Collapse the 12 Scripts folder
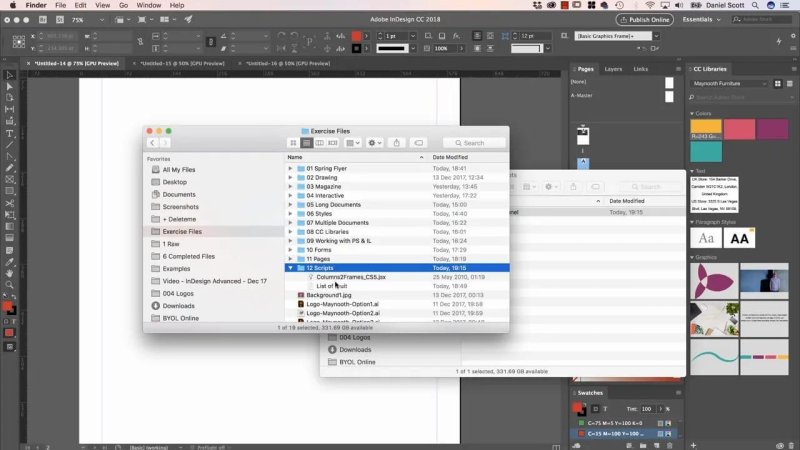 290,268
